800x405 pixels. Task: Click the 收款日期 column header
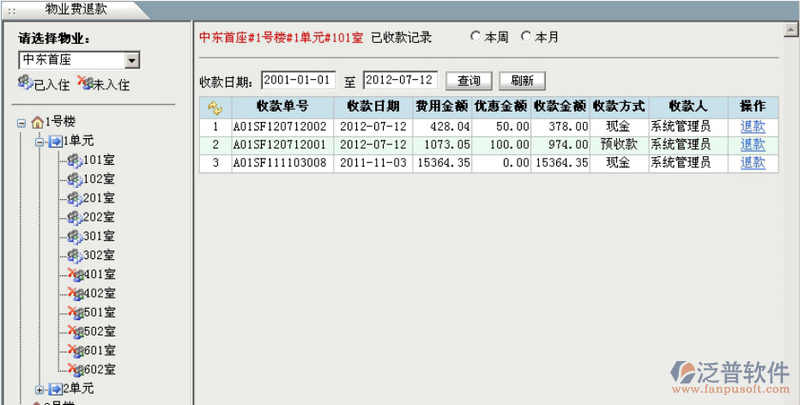[373, 107]
